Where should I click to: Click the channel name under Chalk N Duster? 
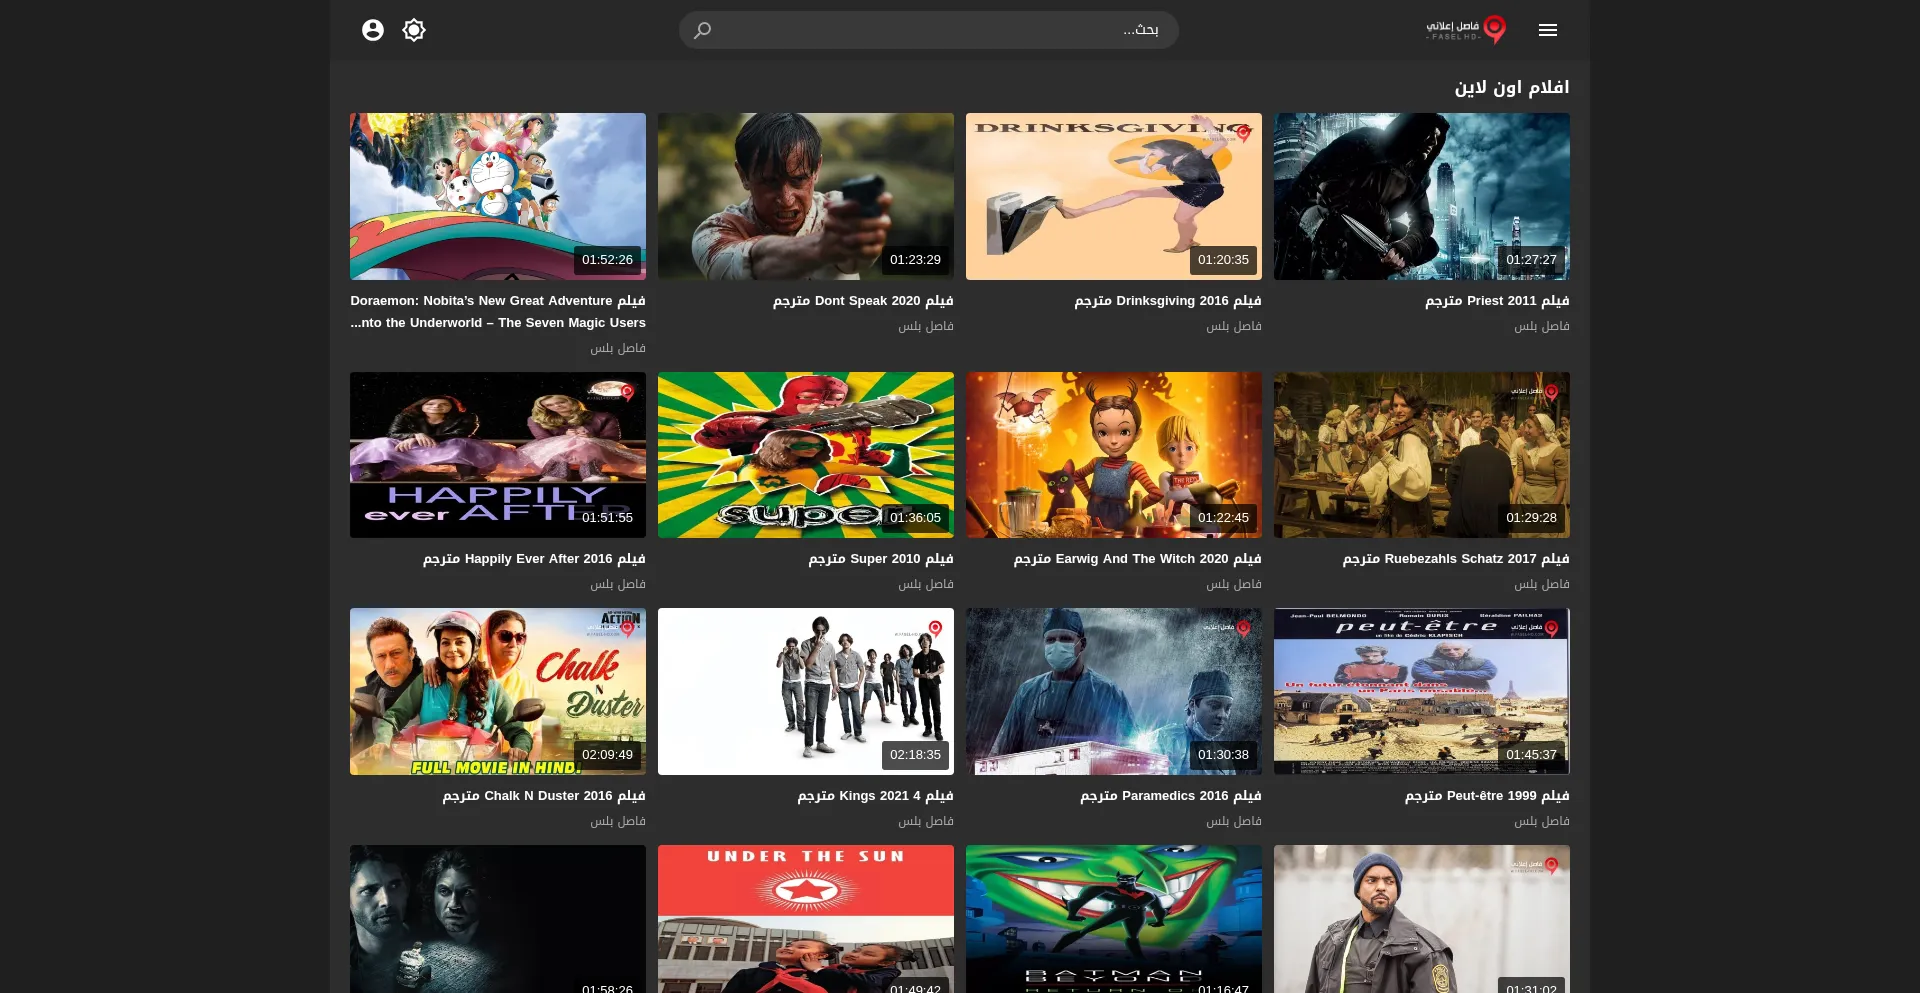point(618,821)
